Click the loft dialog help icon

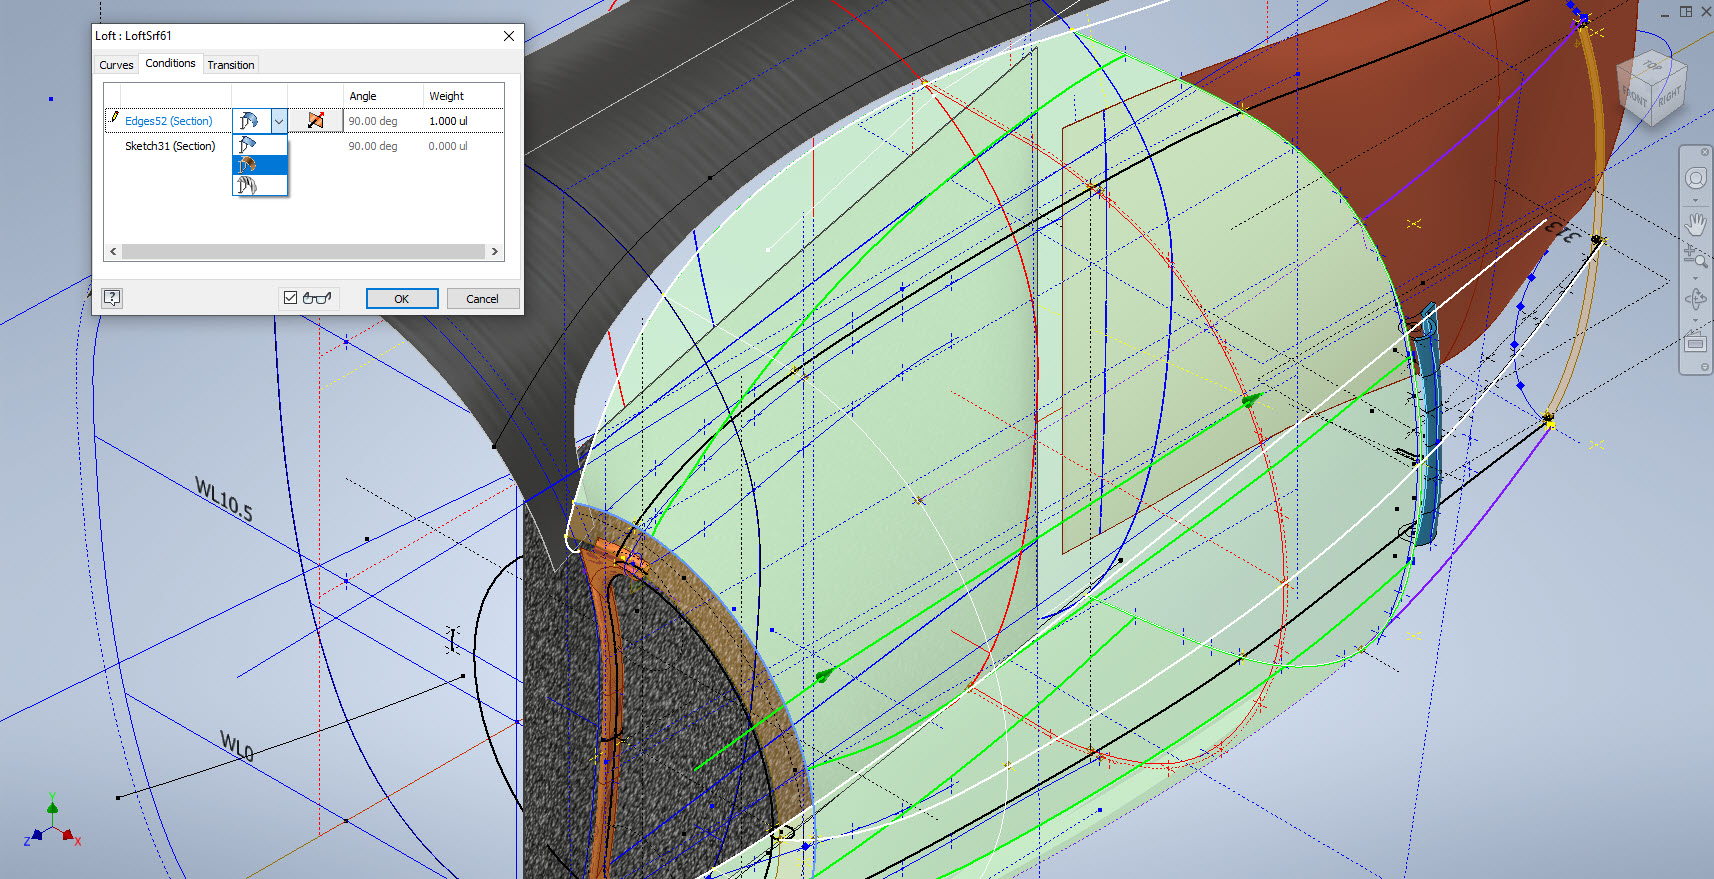(x=112, y=298)
